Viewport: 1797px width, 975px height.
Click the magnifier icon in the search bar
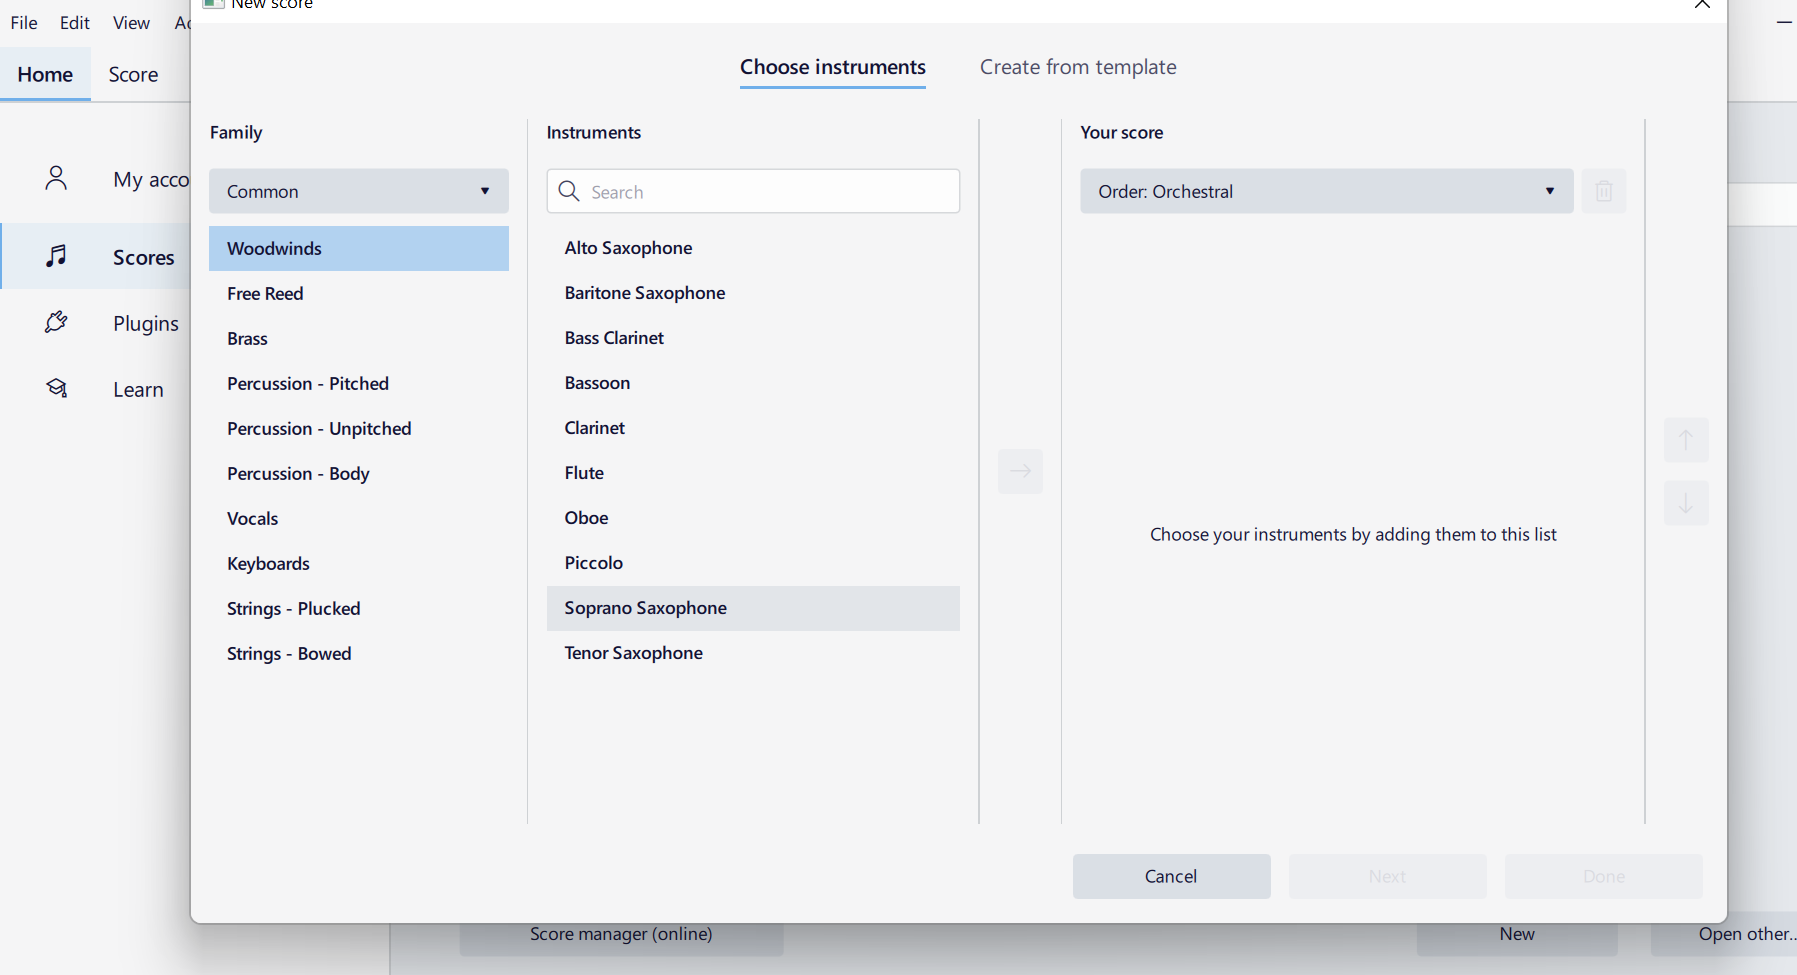[x=569, y=191]
